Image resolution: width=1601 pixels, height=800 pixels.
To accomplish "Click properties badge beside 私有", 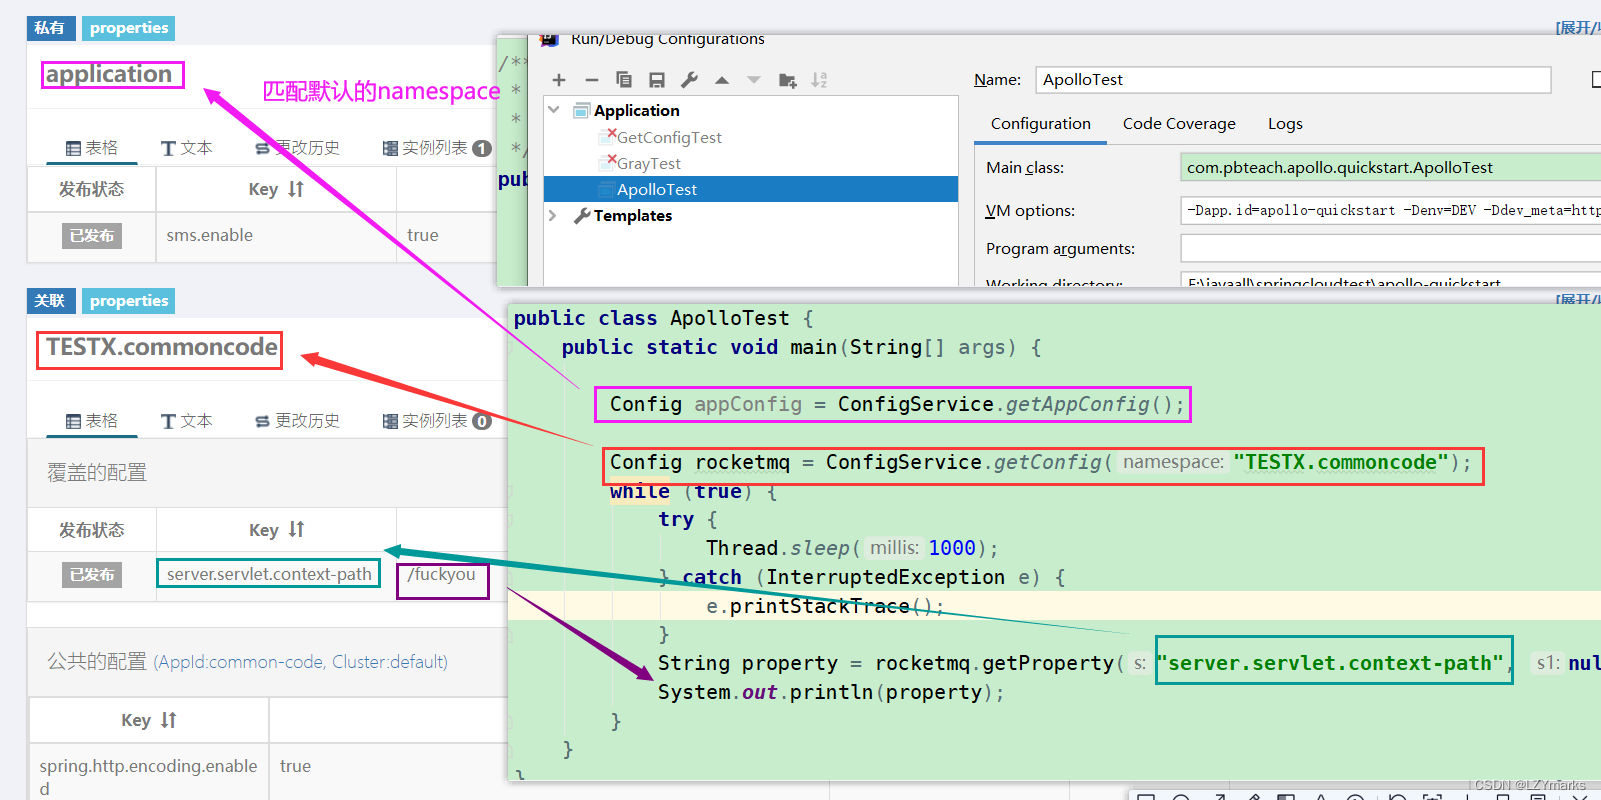I will tap(129, 28).
